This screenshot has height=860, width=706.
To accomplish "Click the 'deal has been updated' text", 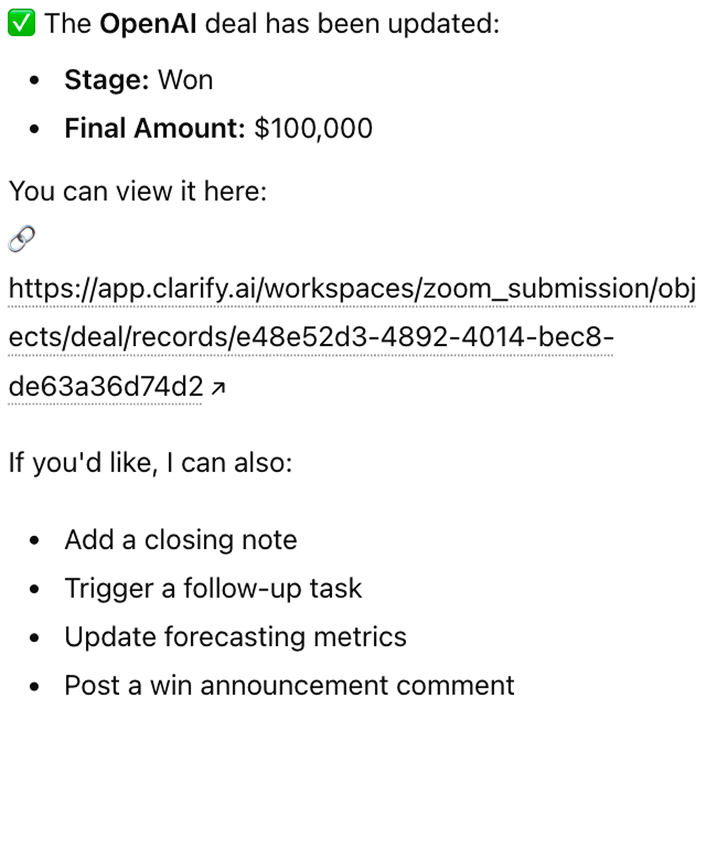I will (351, 24).
